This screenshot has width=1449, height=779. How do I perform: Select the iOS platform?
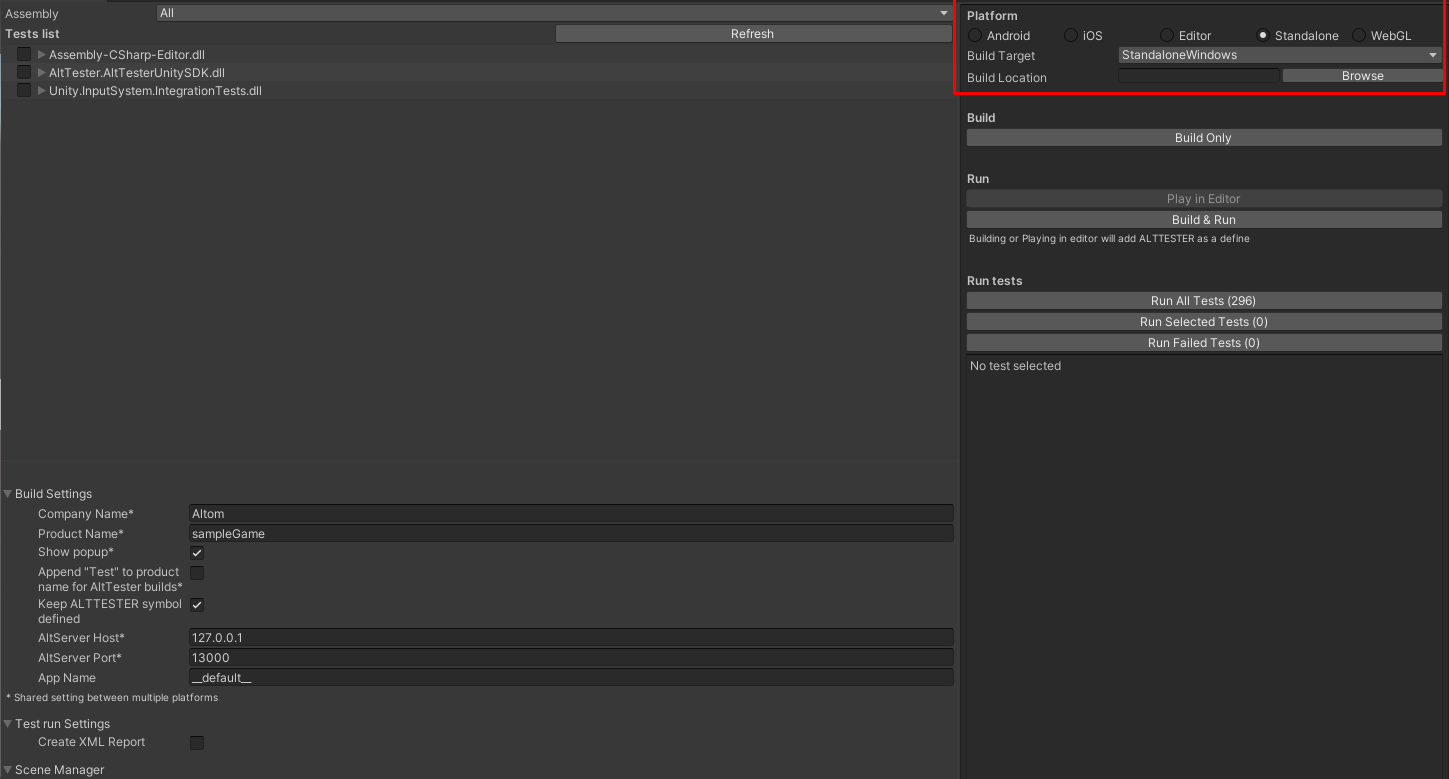(1069, 35)
